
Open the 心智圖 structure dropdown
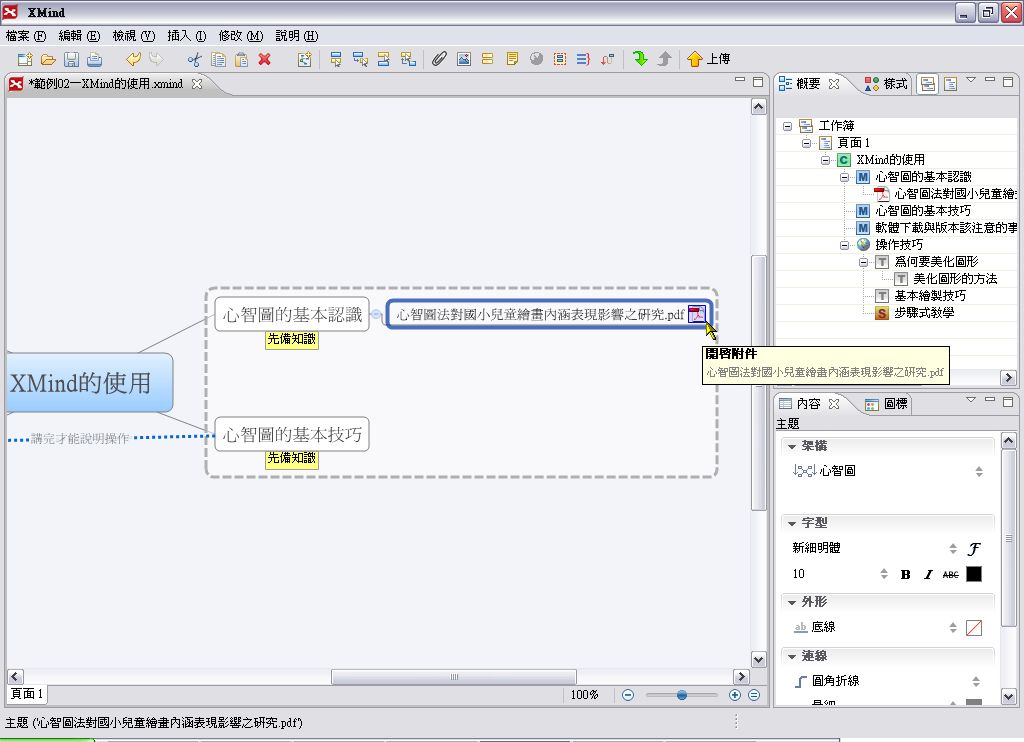(x=979, y=472)
